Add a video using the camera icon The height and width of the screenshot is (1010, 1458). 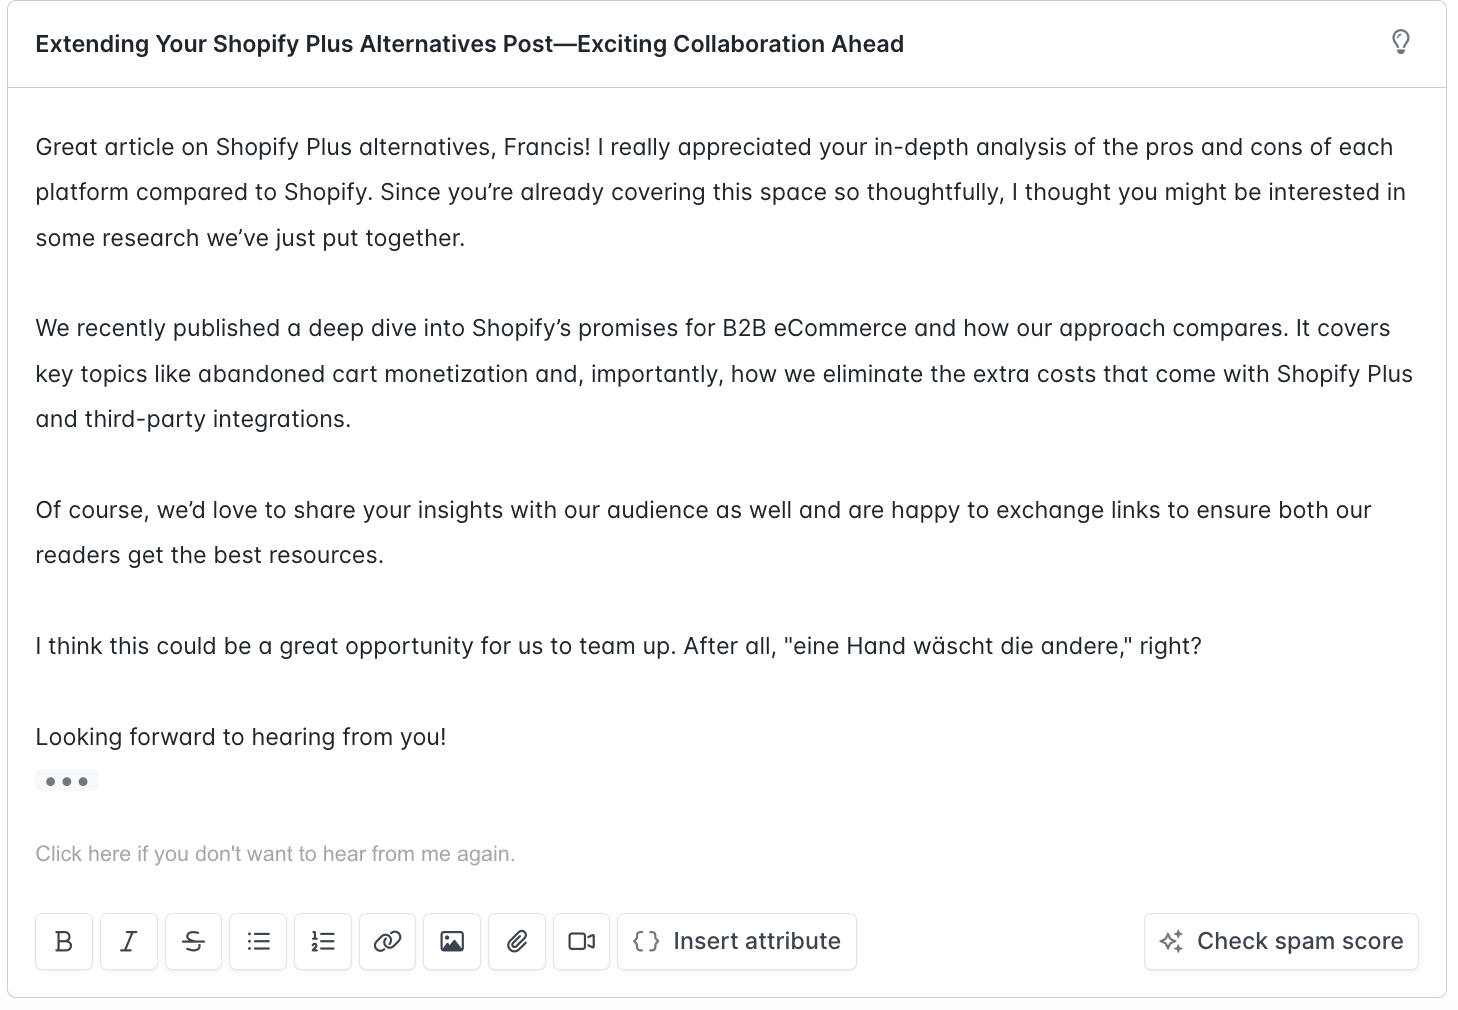coord(582,941)
